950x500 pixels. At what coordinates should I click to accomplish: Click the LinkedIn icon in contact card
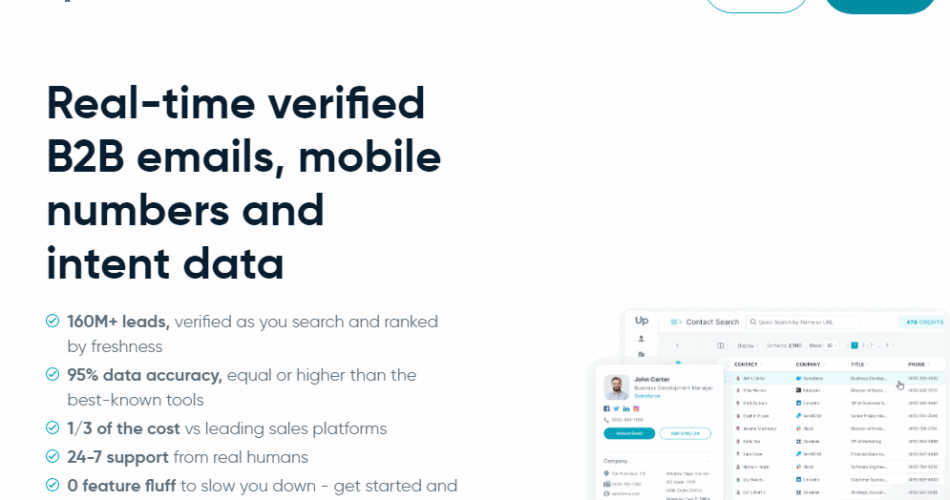(626, 409)
